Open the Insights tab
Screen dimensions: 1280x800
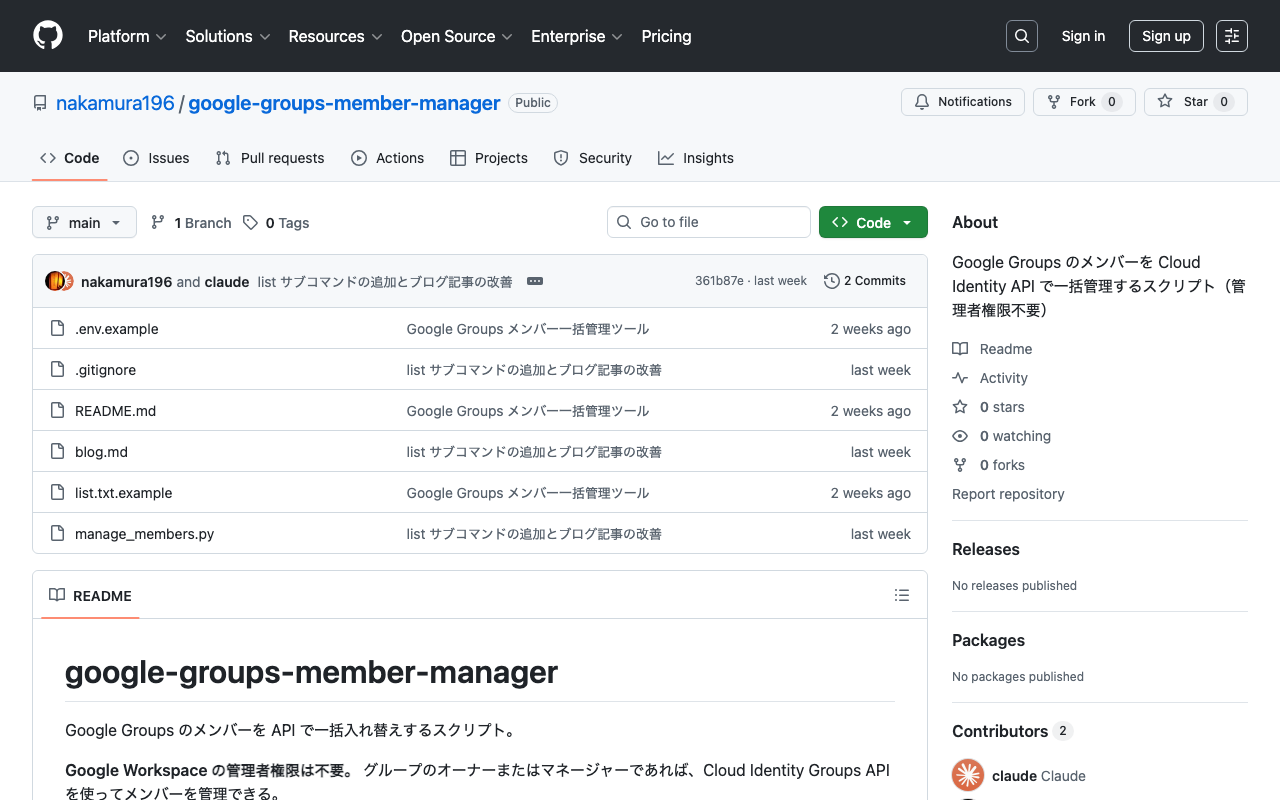[x=695, y=158]
